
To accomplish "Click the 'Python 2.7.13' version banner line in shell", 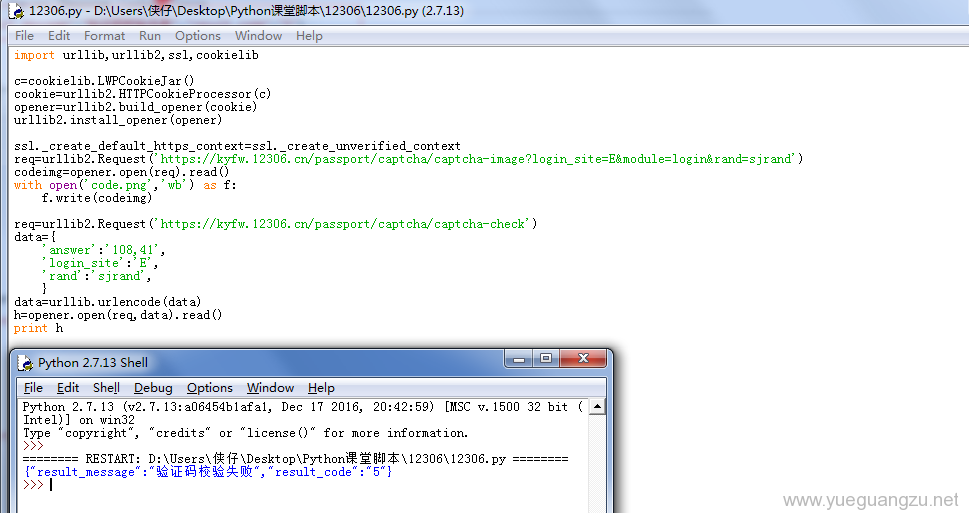I will 303,407.
